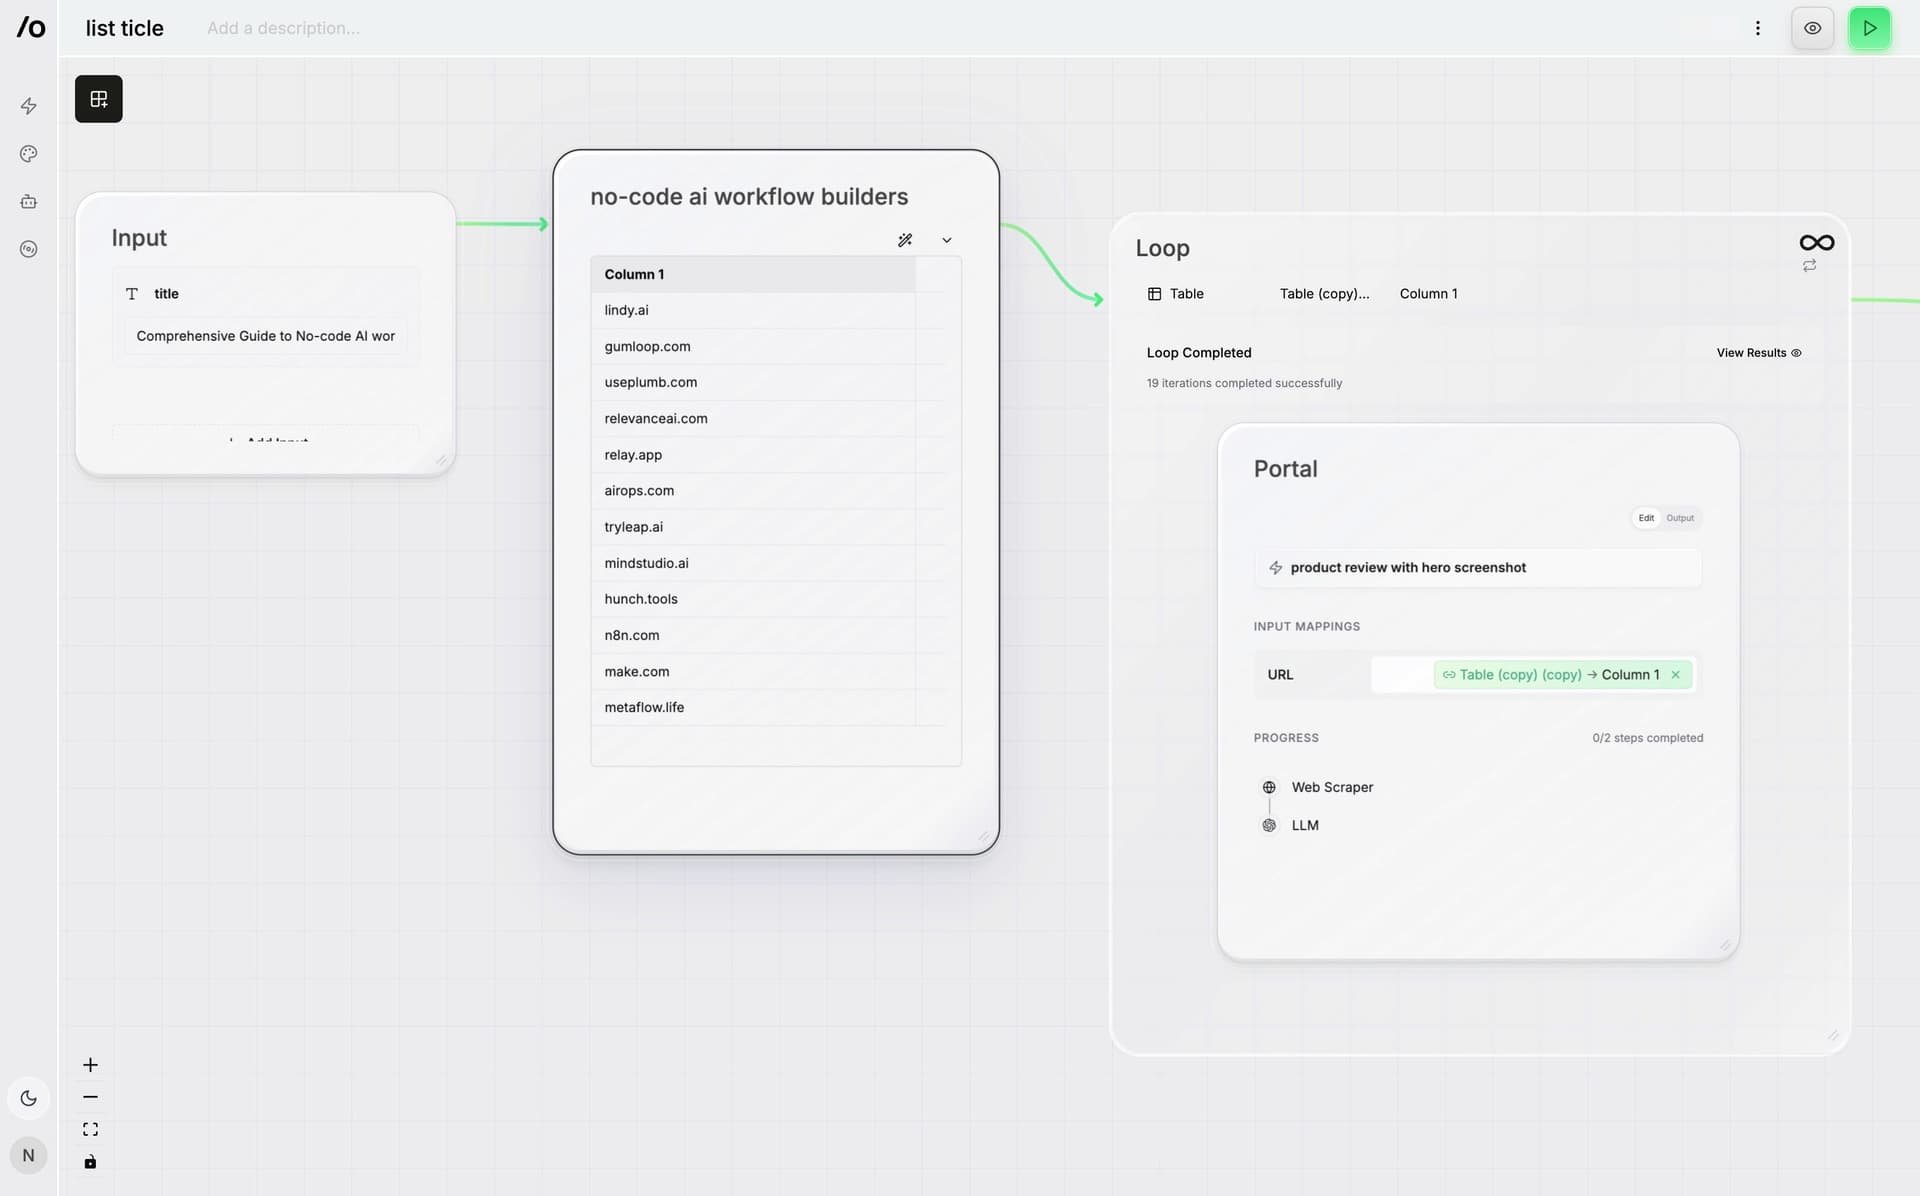Viewport: 1920px width, 1196px height.
Task: Click the title input value field
Action: click(266, 336)
